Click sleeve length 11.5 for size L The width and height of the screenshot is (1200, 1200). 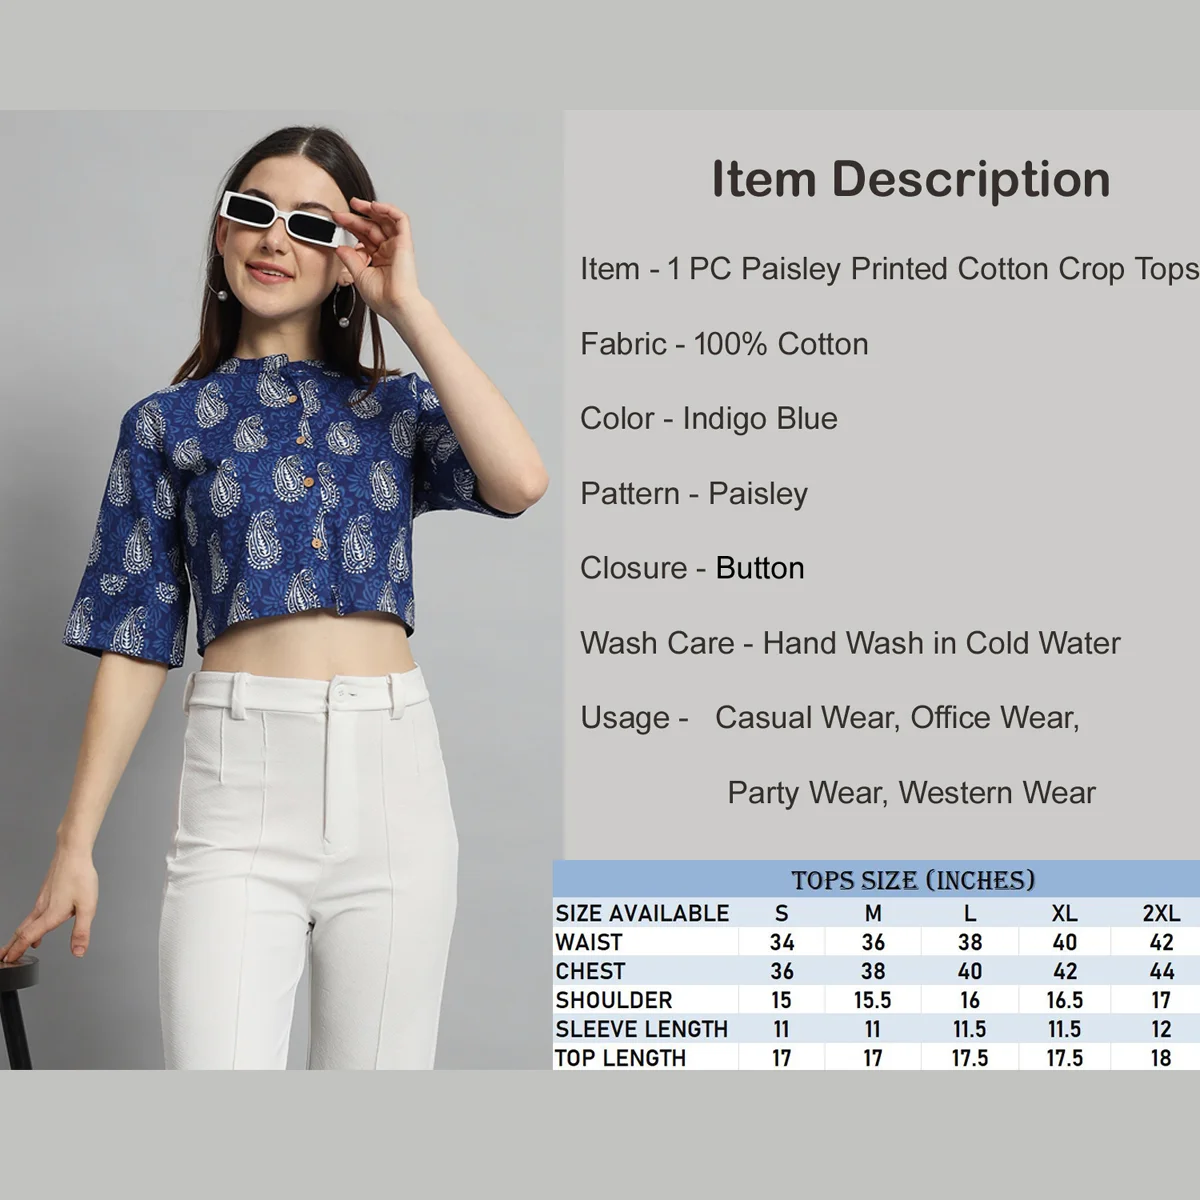[969, 1029]
